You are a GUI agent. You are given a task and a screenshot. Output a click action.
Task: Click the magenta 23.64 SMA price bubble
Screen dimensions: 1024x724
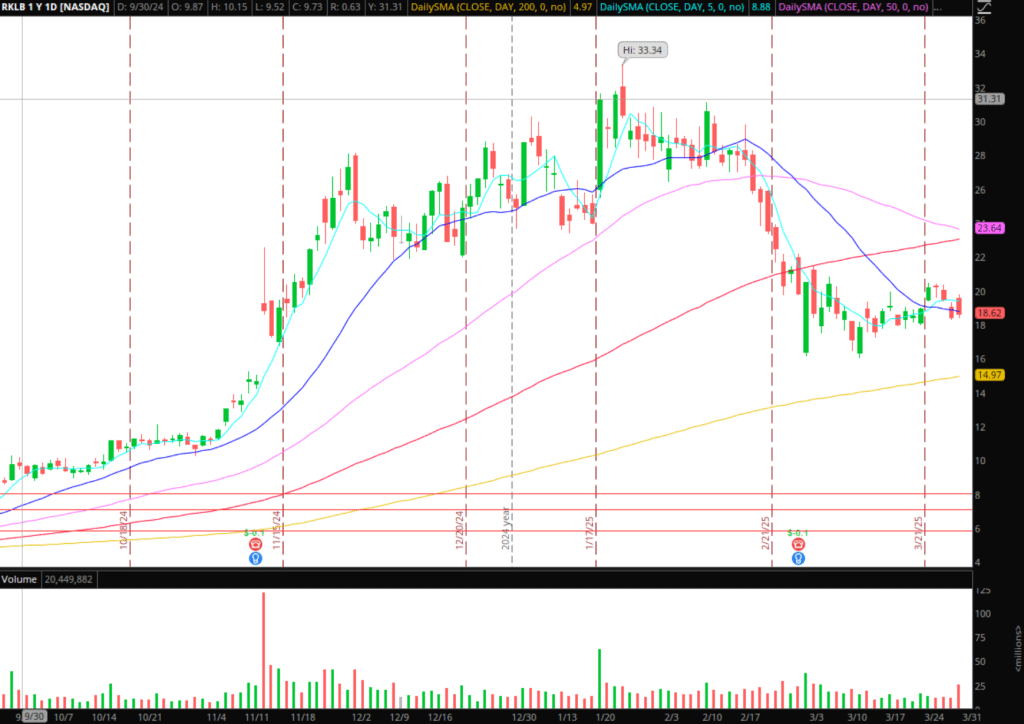(989, 228)
